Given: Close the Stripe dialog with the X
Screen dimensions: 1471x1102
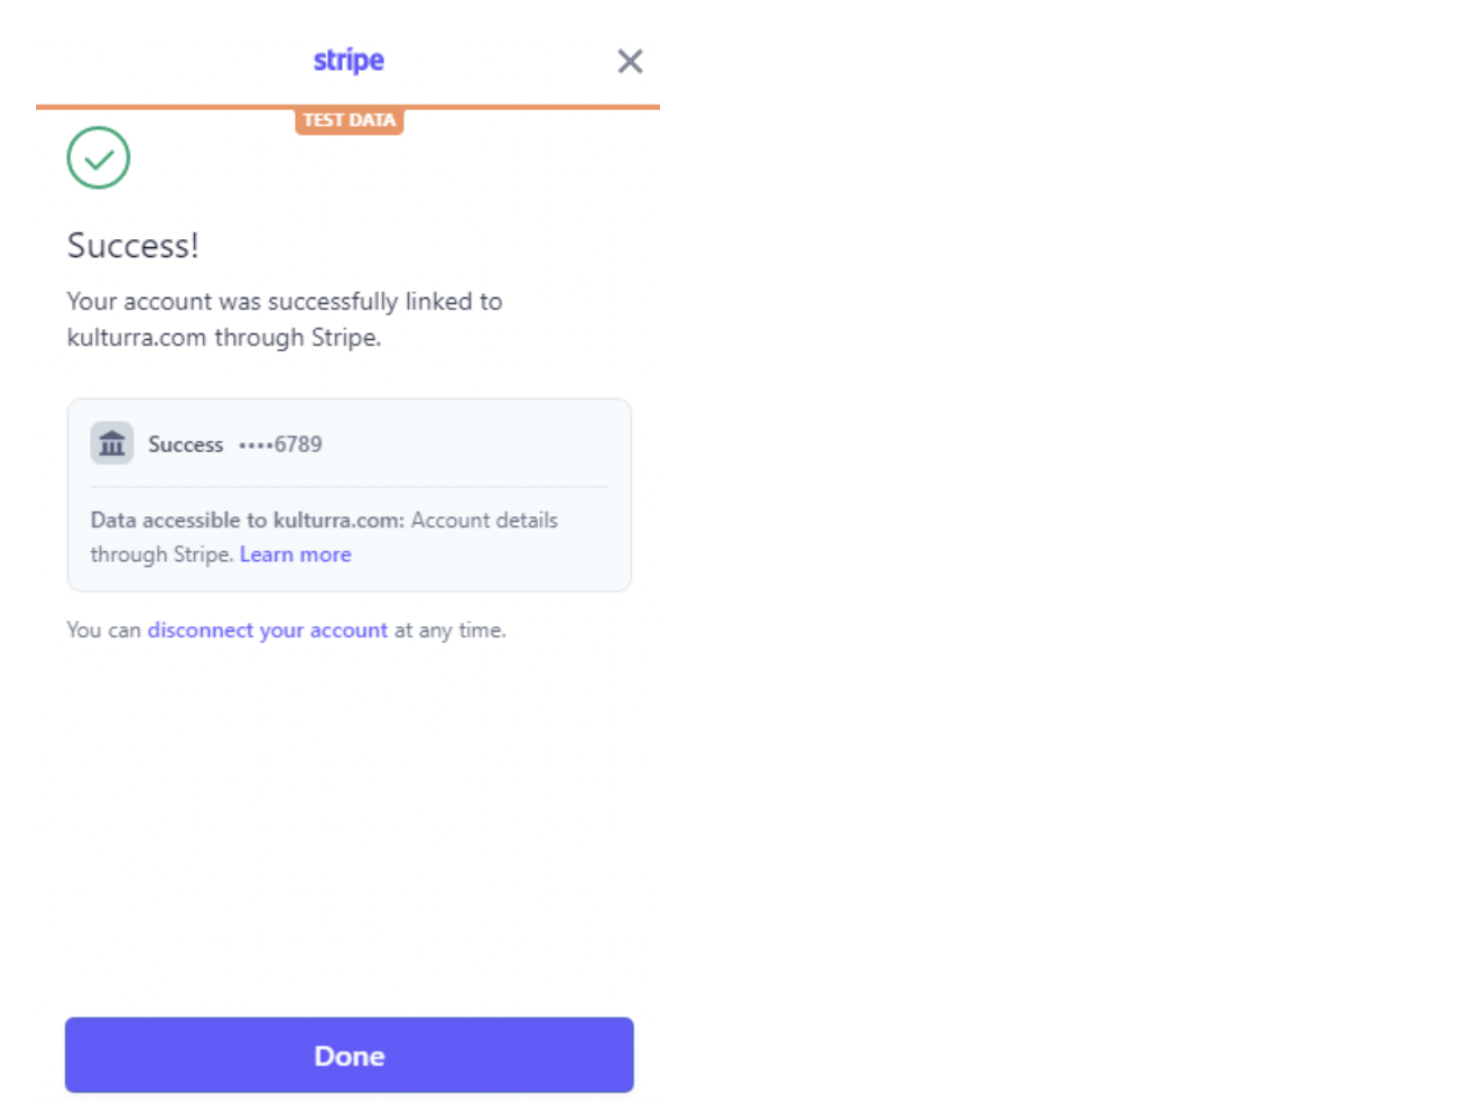Looking at the screenshot, I should coord(630,61).
